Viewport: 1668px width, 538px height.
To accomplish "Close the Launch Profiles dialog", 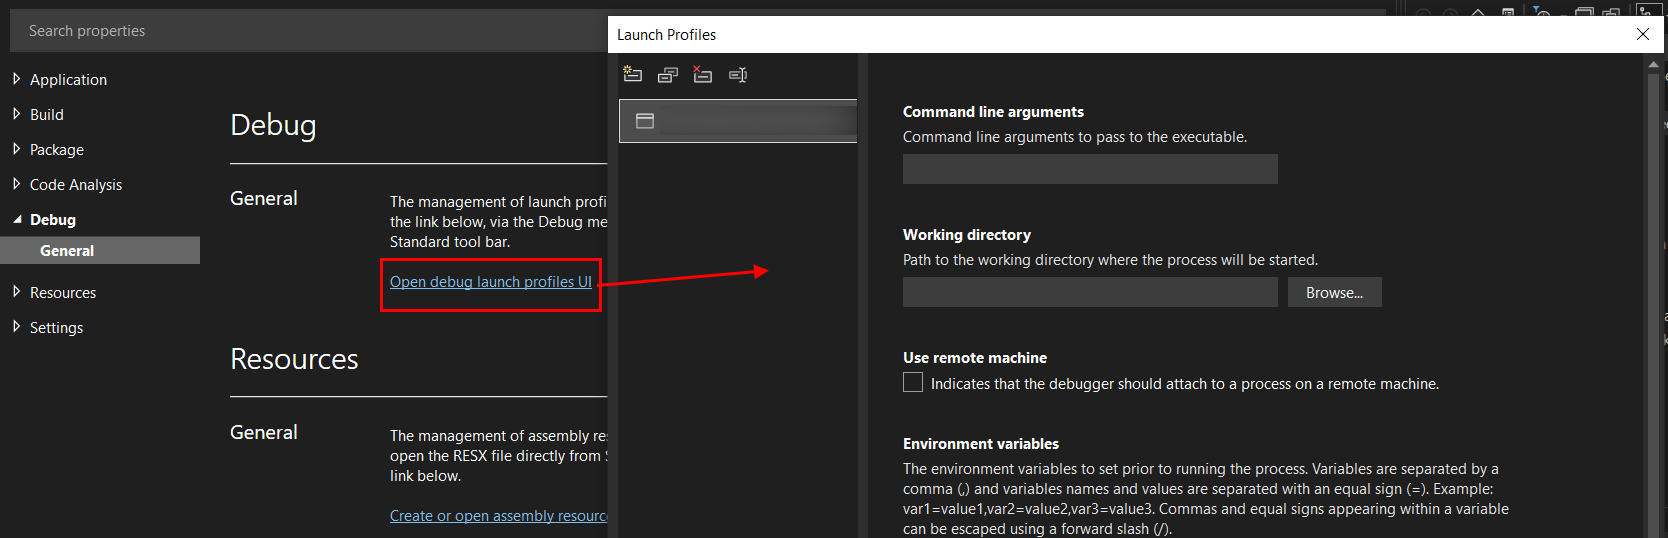I will tap(1642, 34).
